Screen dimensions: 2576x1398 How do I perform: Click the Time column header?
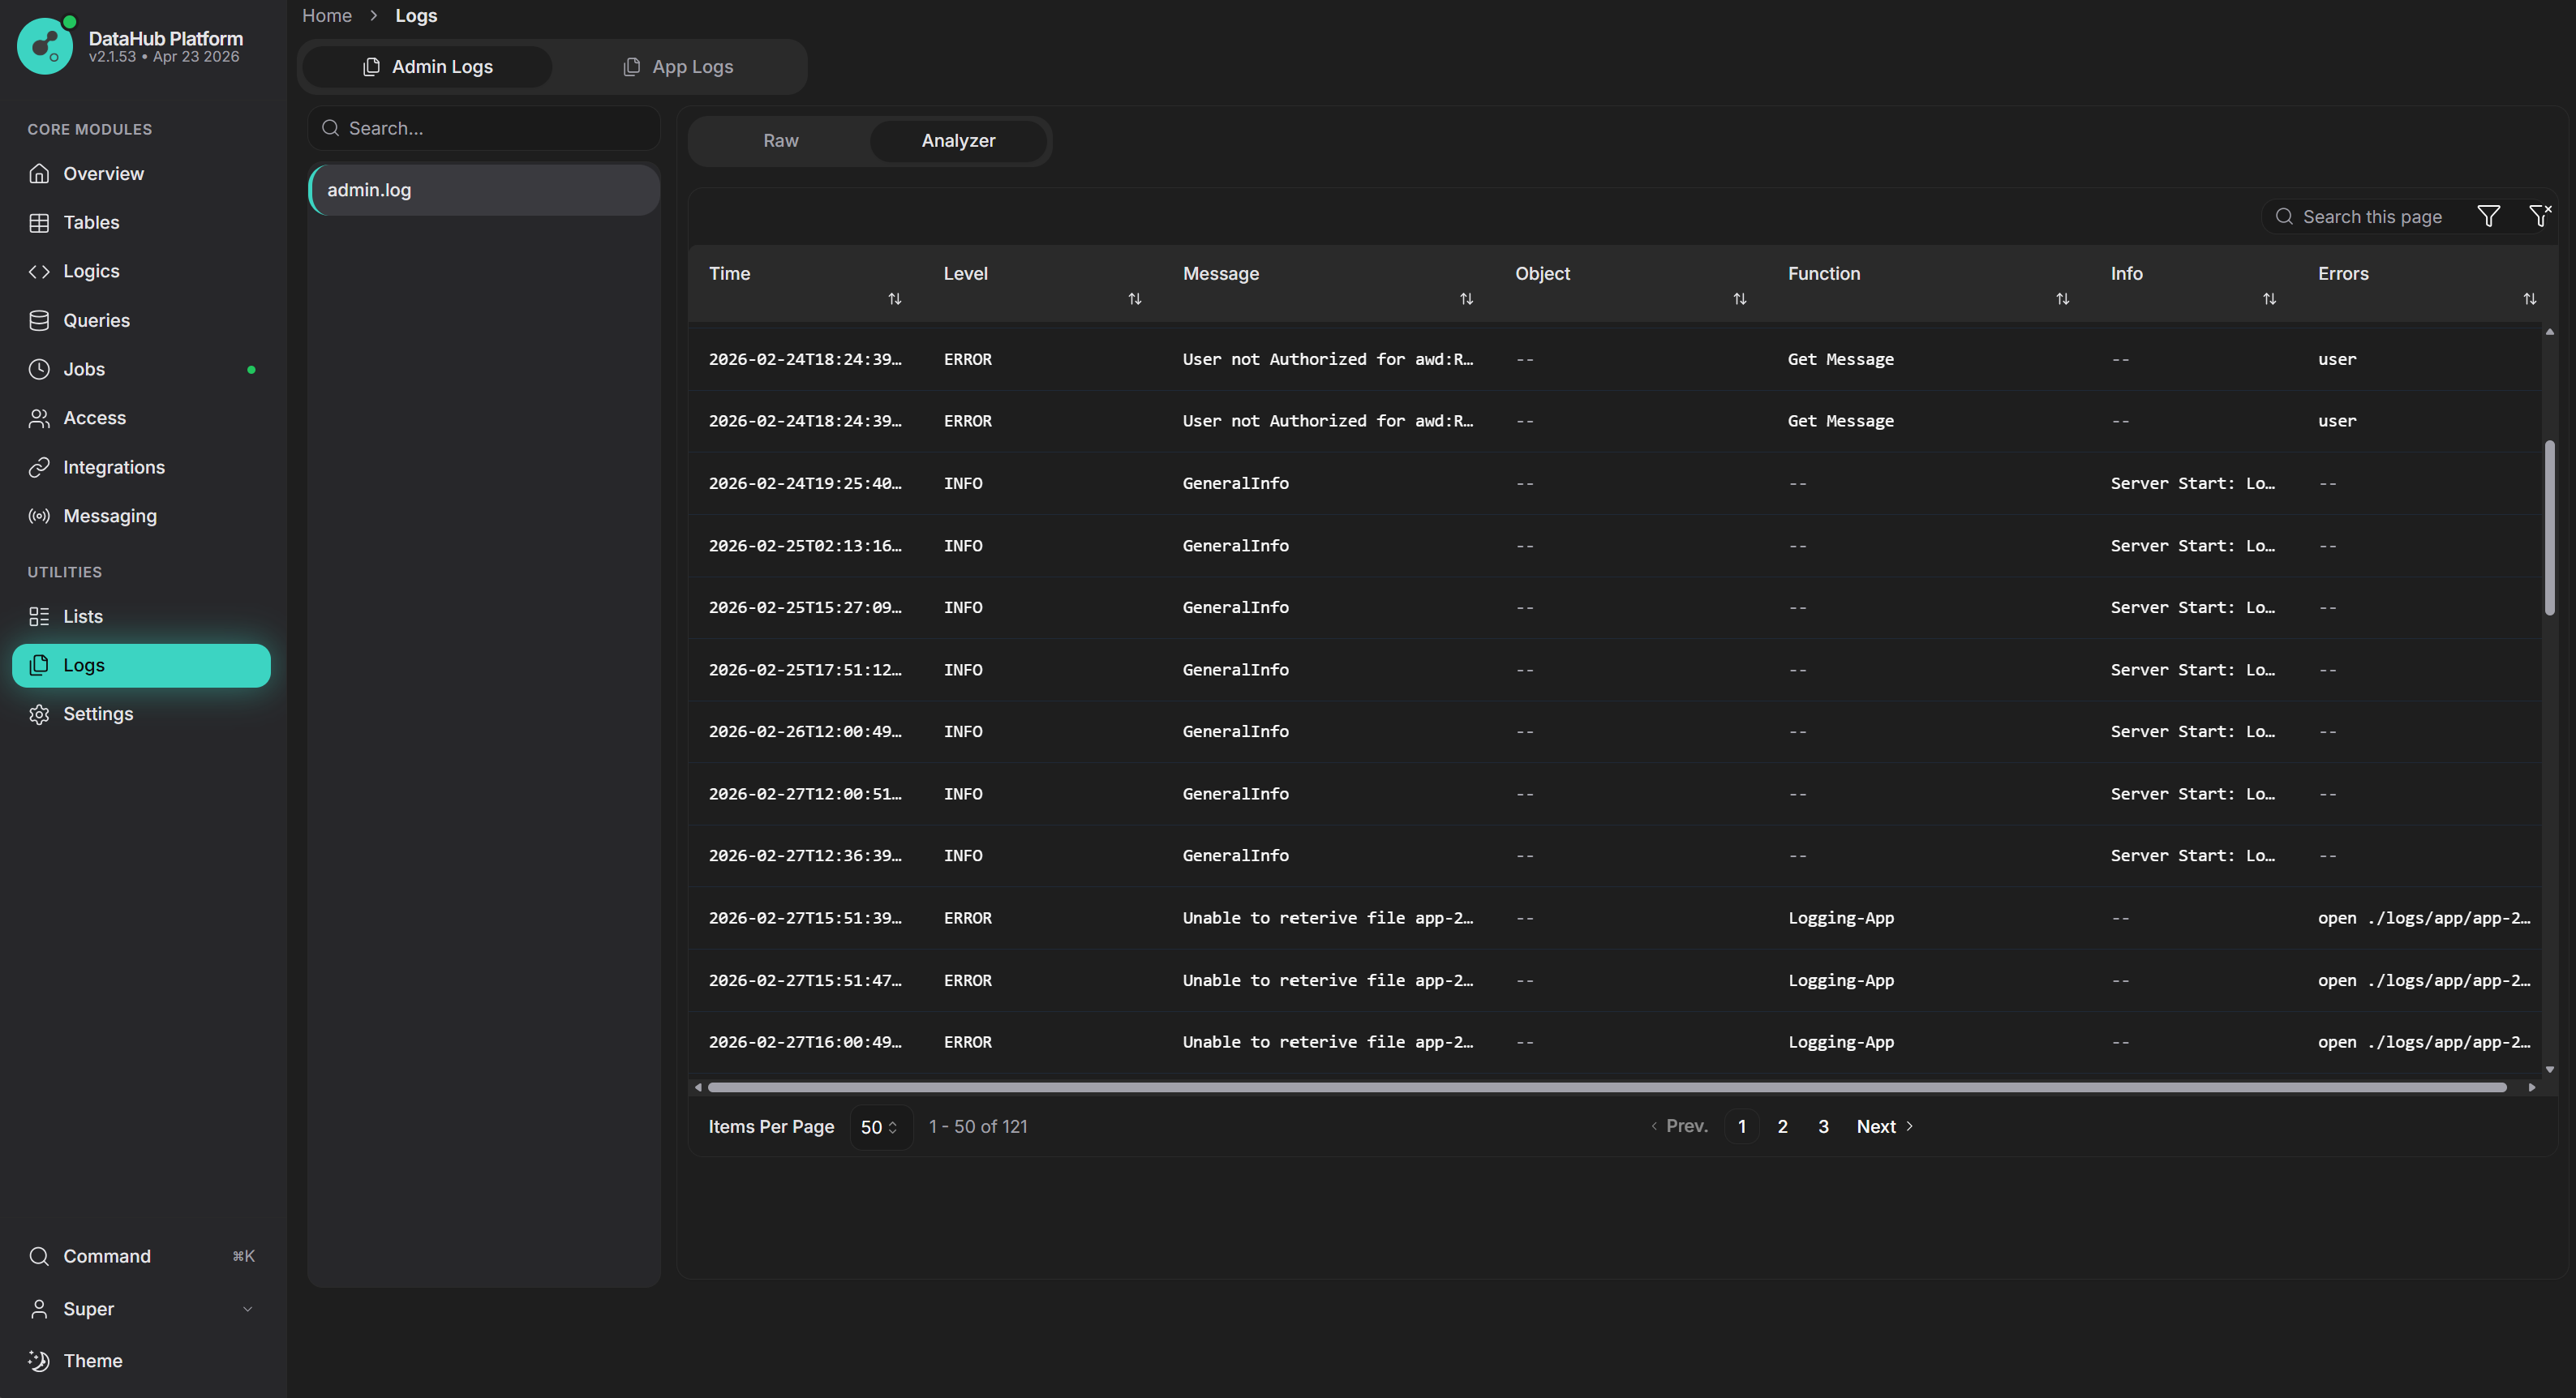click(x=729, y=273)
